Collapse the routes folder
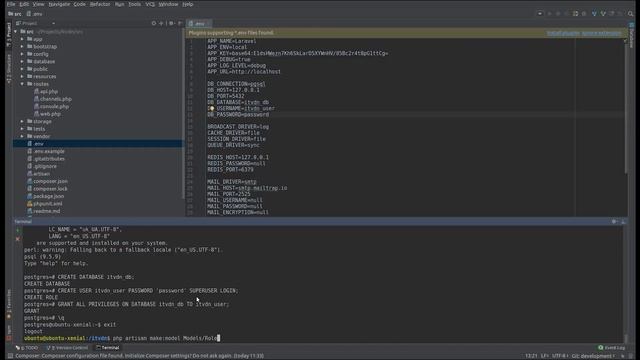The image size is (640, 360). (22, 84)
